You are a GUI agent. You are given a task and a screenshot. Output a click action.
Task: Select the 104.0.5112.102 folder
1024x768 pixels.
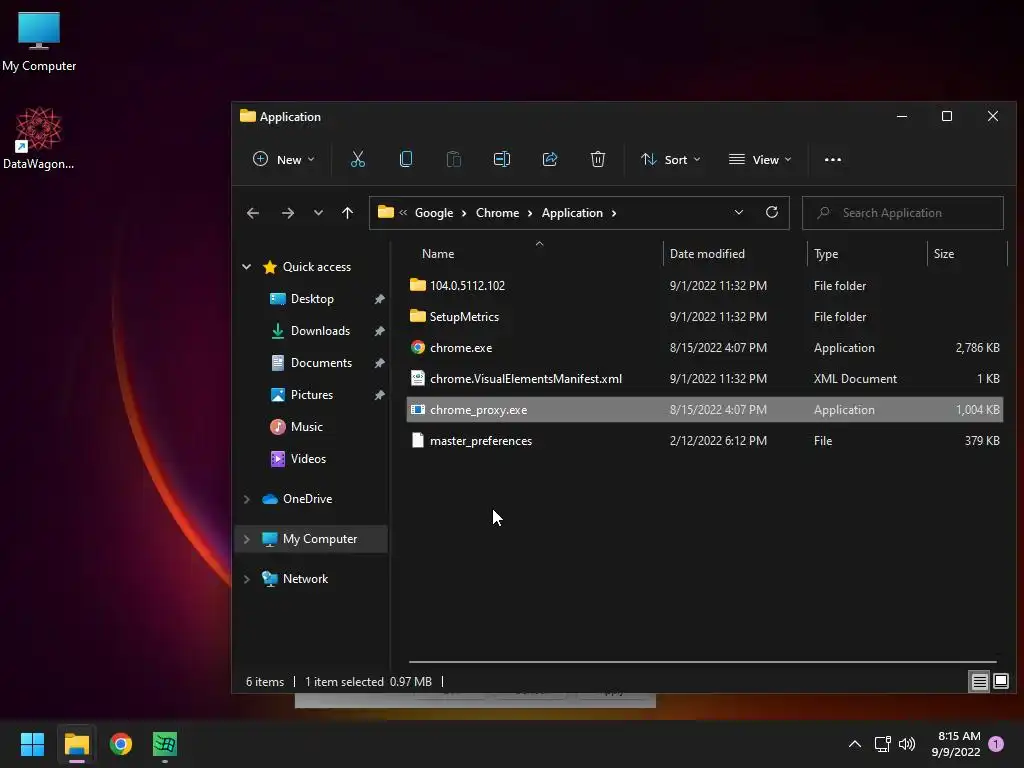(x=704, y=286)
